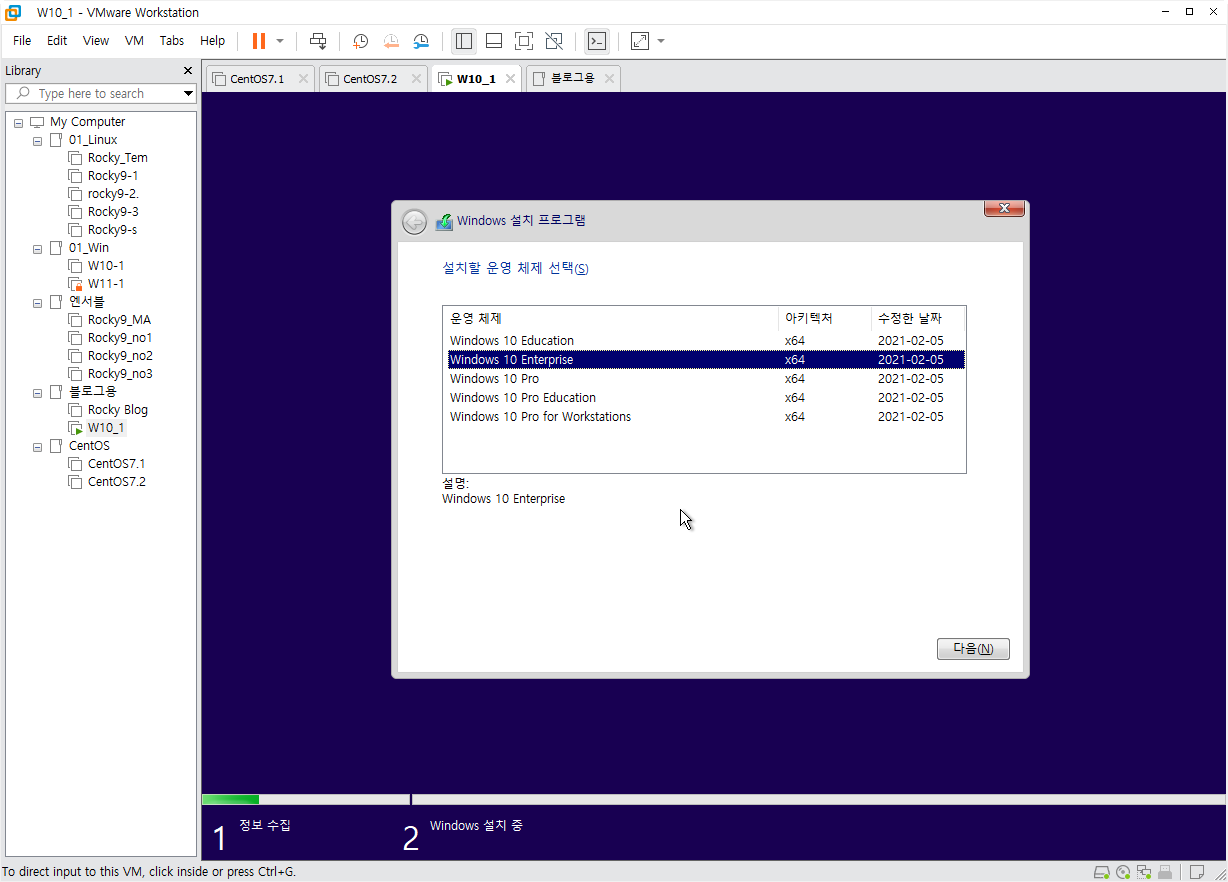Click the 수정한 날짜 column header
This screenshot has width=1228, height=882.
point(918,318)
